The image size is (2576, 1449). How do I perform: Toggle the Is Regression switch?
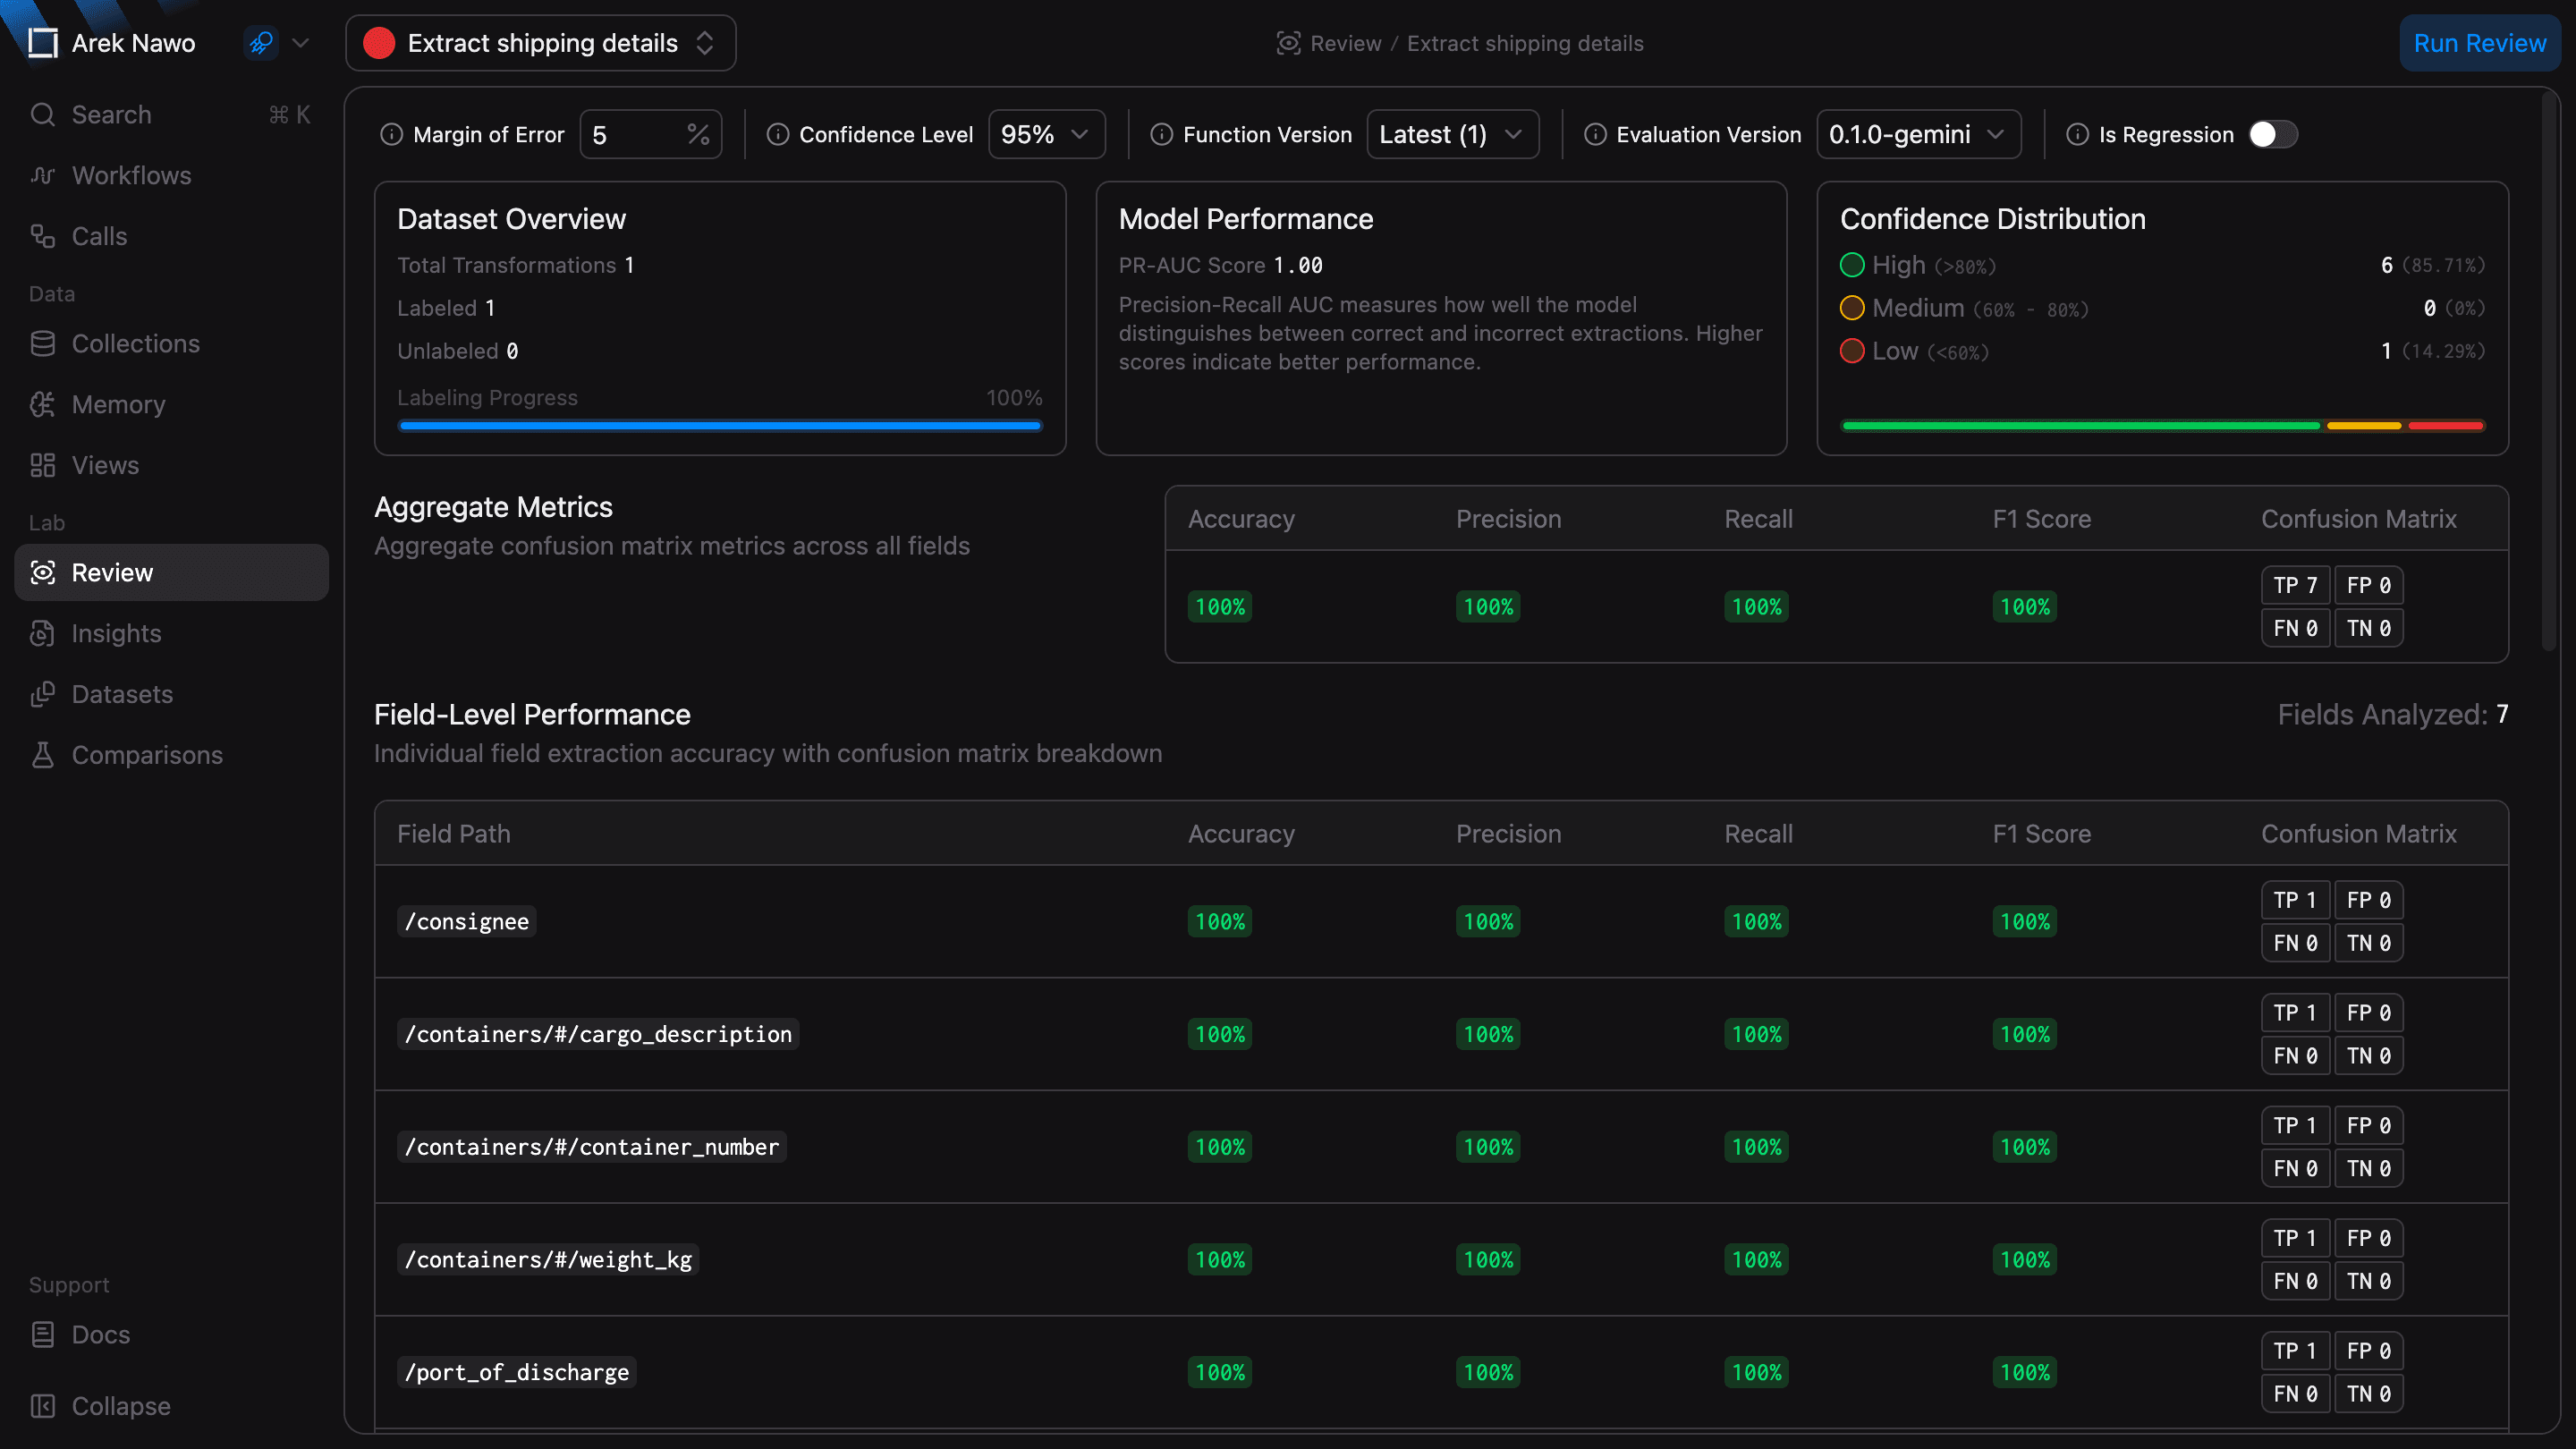tap(2272, 135)
